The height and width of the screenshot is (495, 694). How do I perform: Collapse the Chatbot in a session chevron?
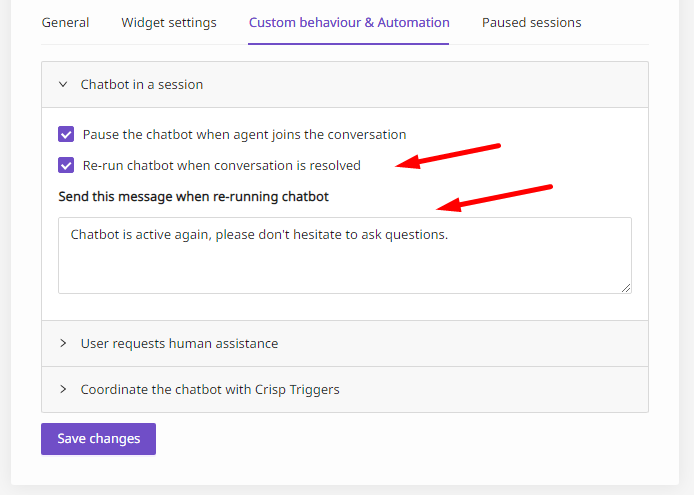(63, 84)
